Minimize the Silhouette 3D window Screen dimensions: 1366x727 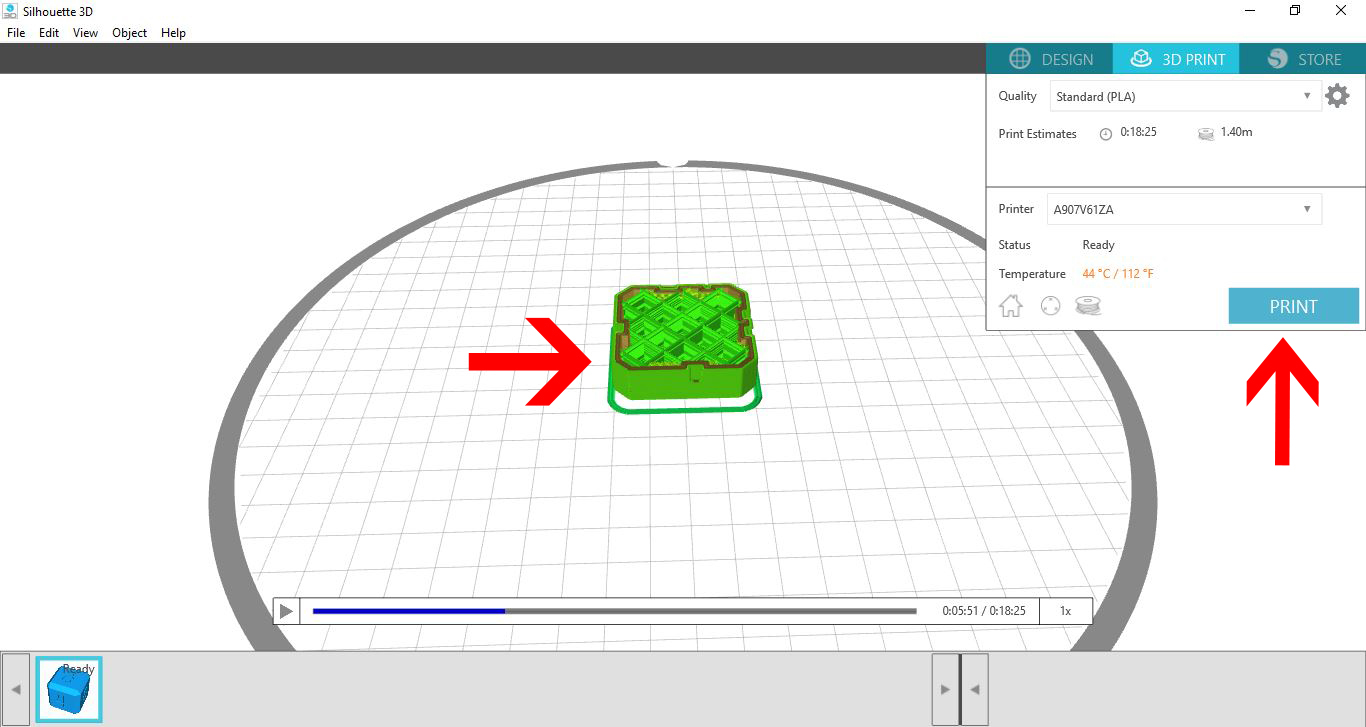coord(1250,11)
